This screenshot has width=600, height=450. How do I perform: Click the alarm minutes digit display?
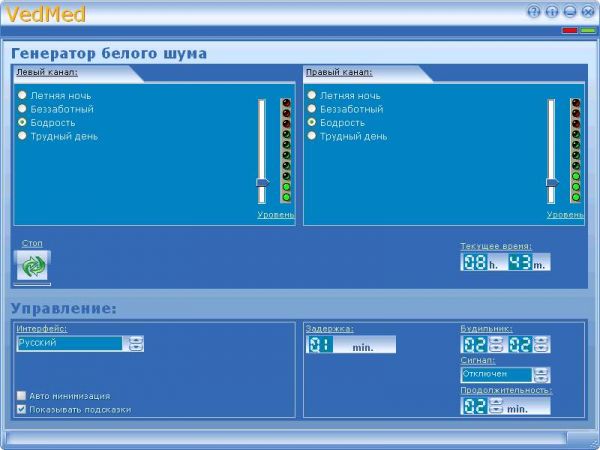(521, 344)
